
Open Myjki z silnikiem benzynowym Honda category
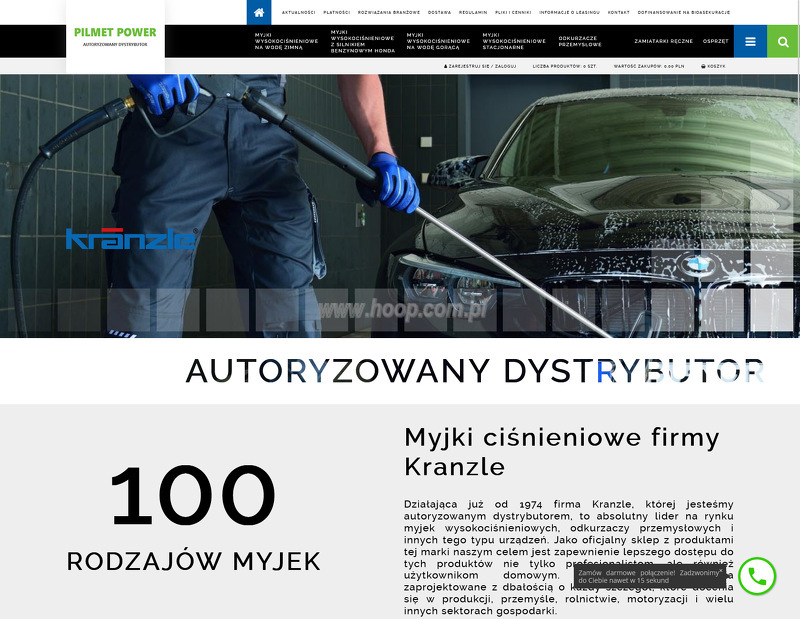[x=363, y=41]
